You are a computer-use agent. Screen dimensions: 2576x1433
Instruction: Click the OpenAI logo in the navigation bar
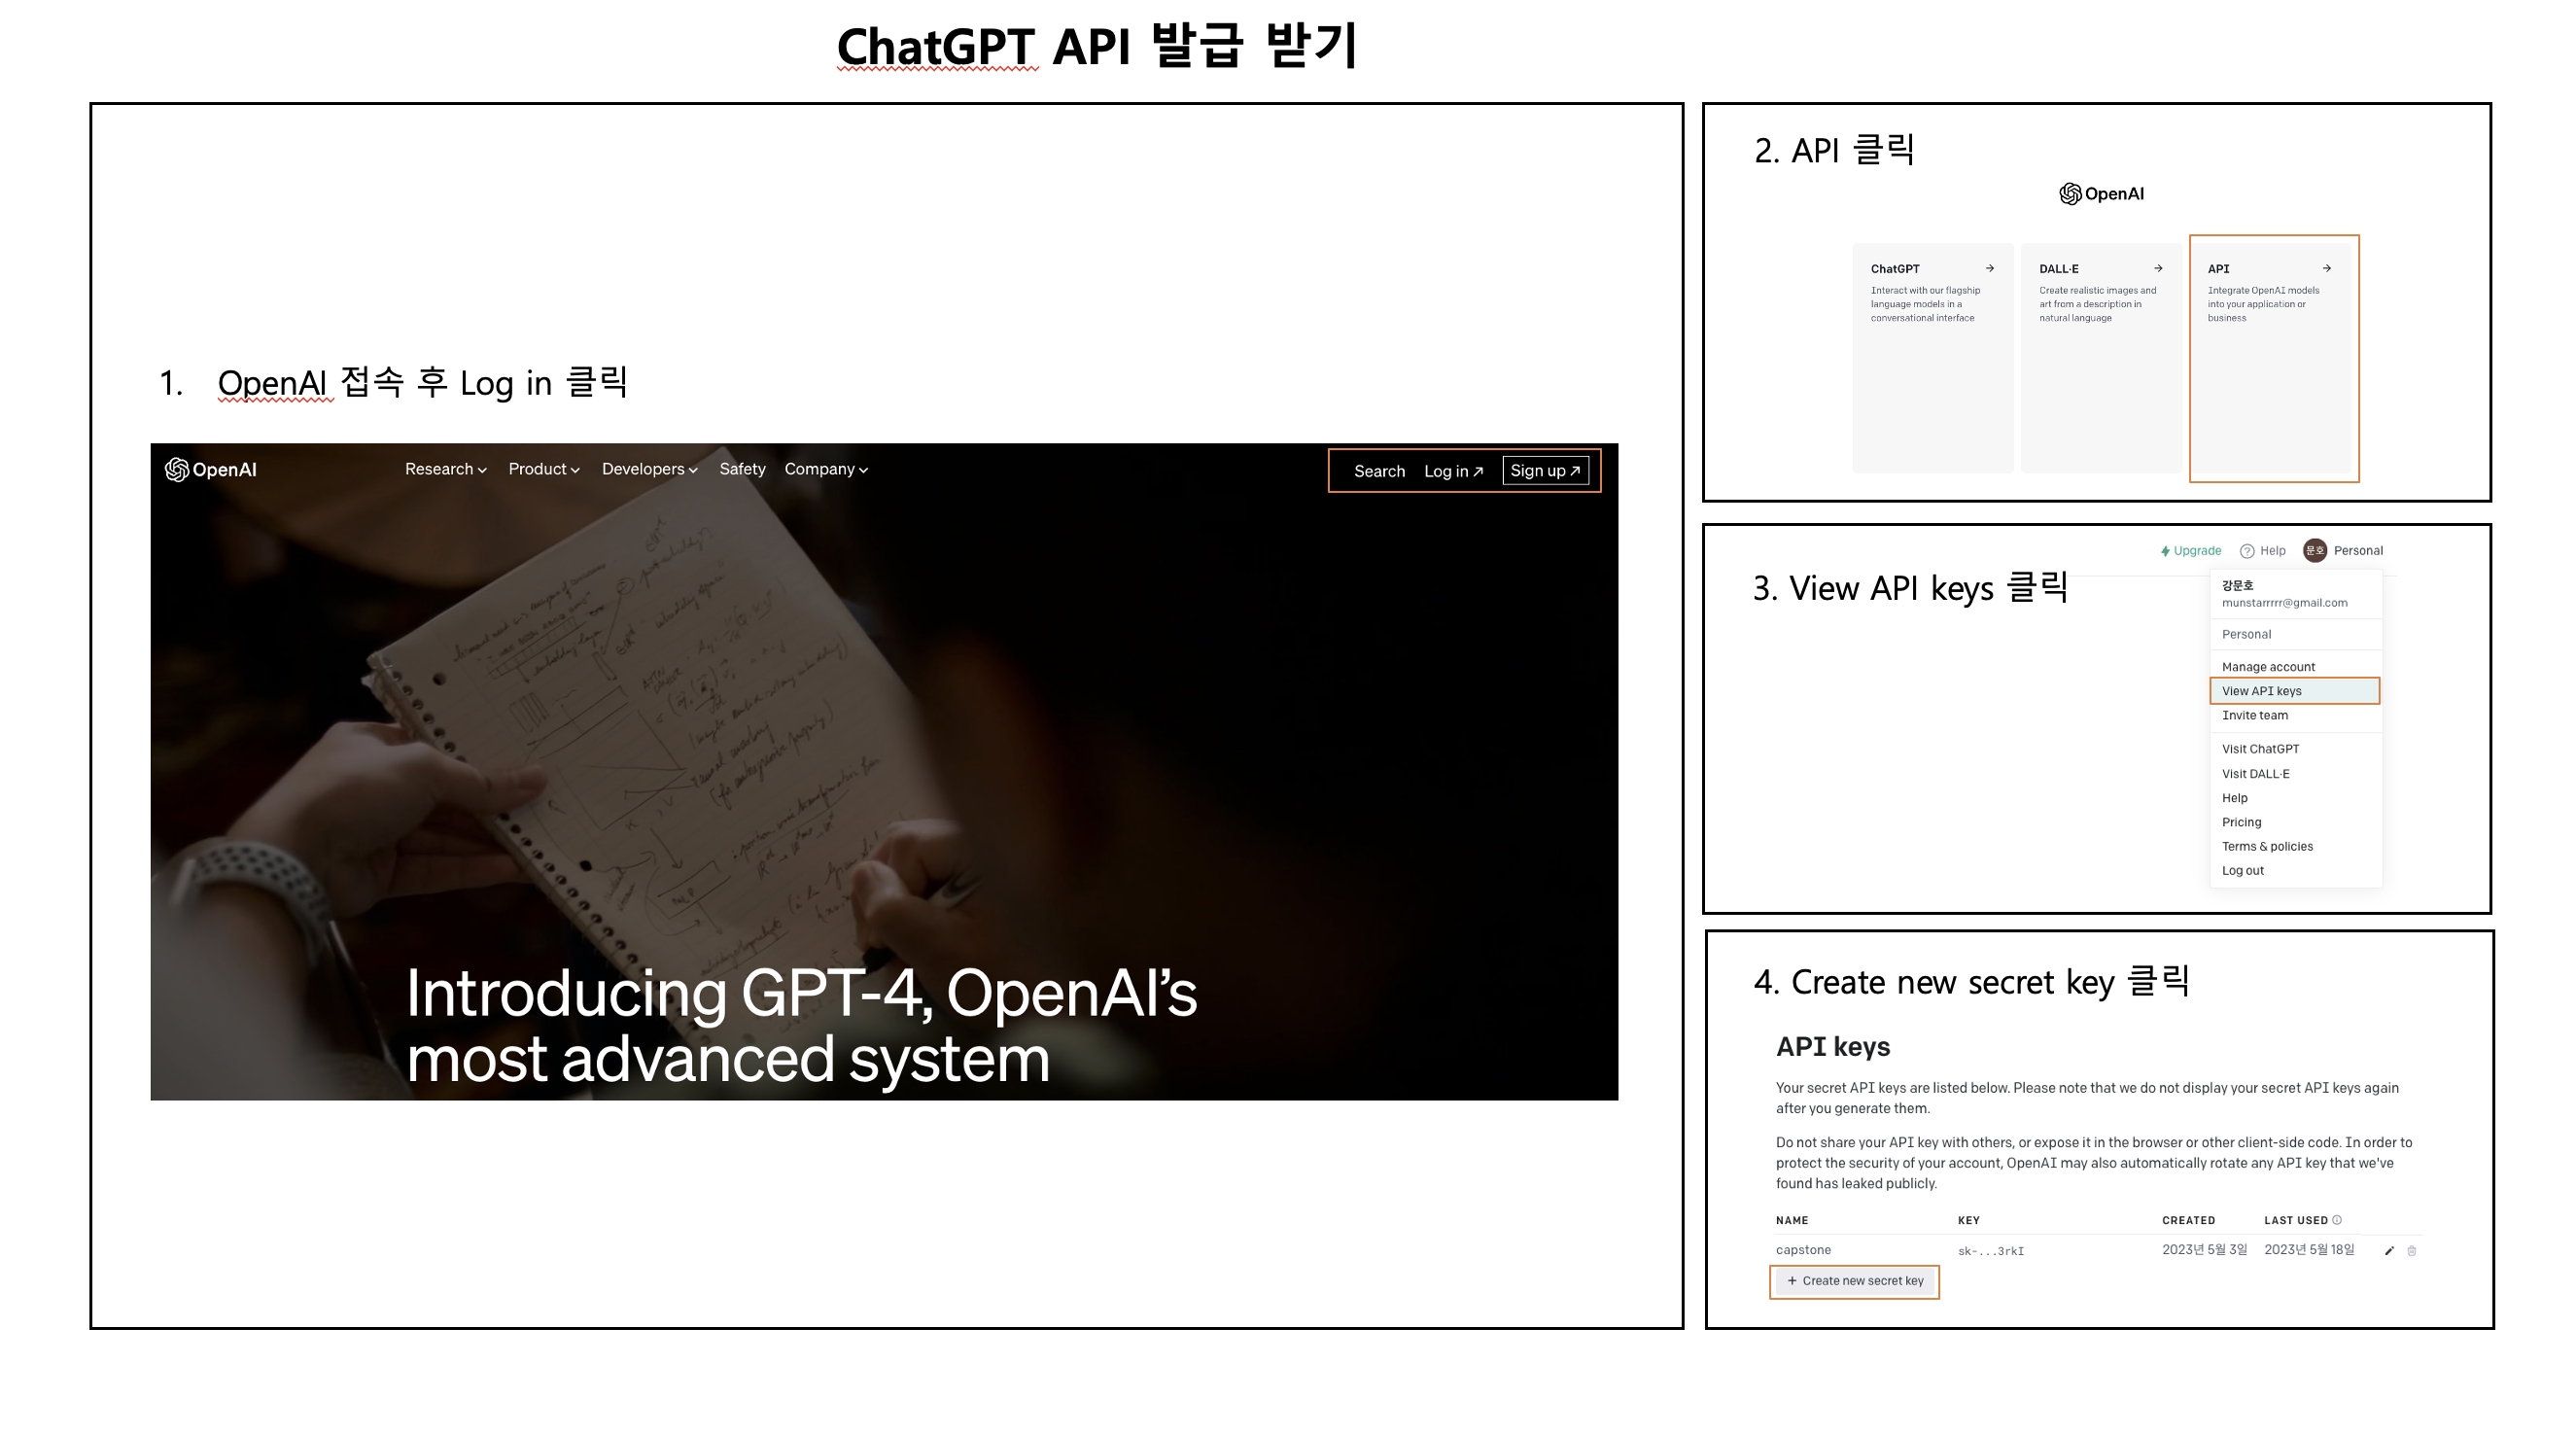coord(212,469)
